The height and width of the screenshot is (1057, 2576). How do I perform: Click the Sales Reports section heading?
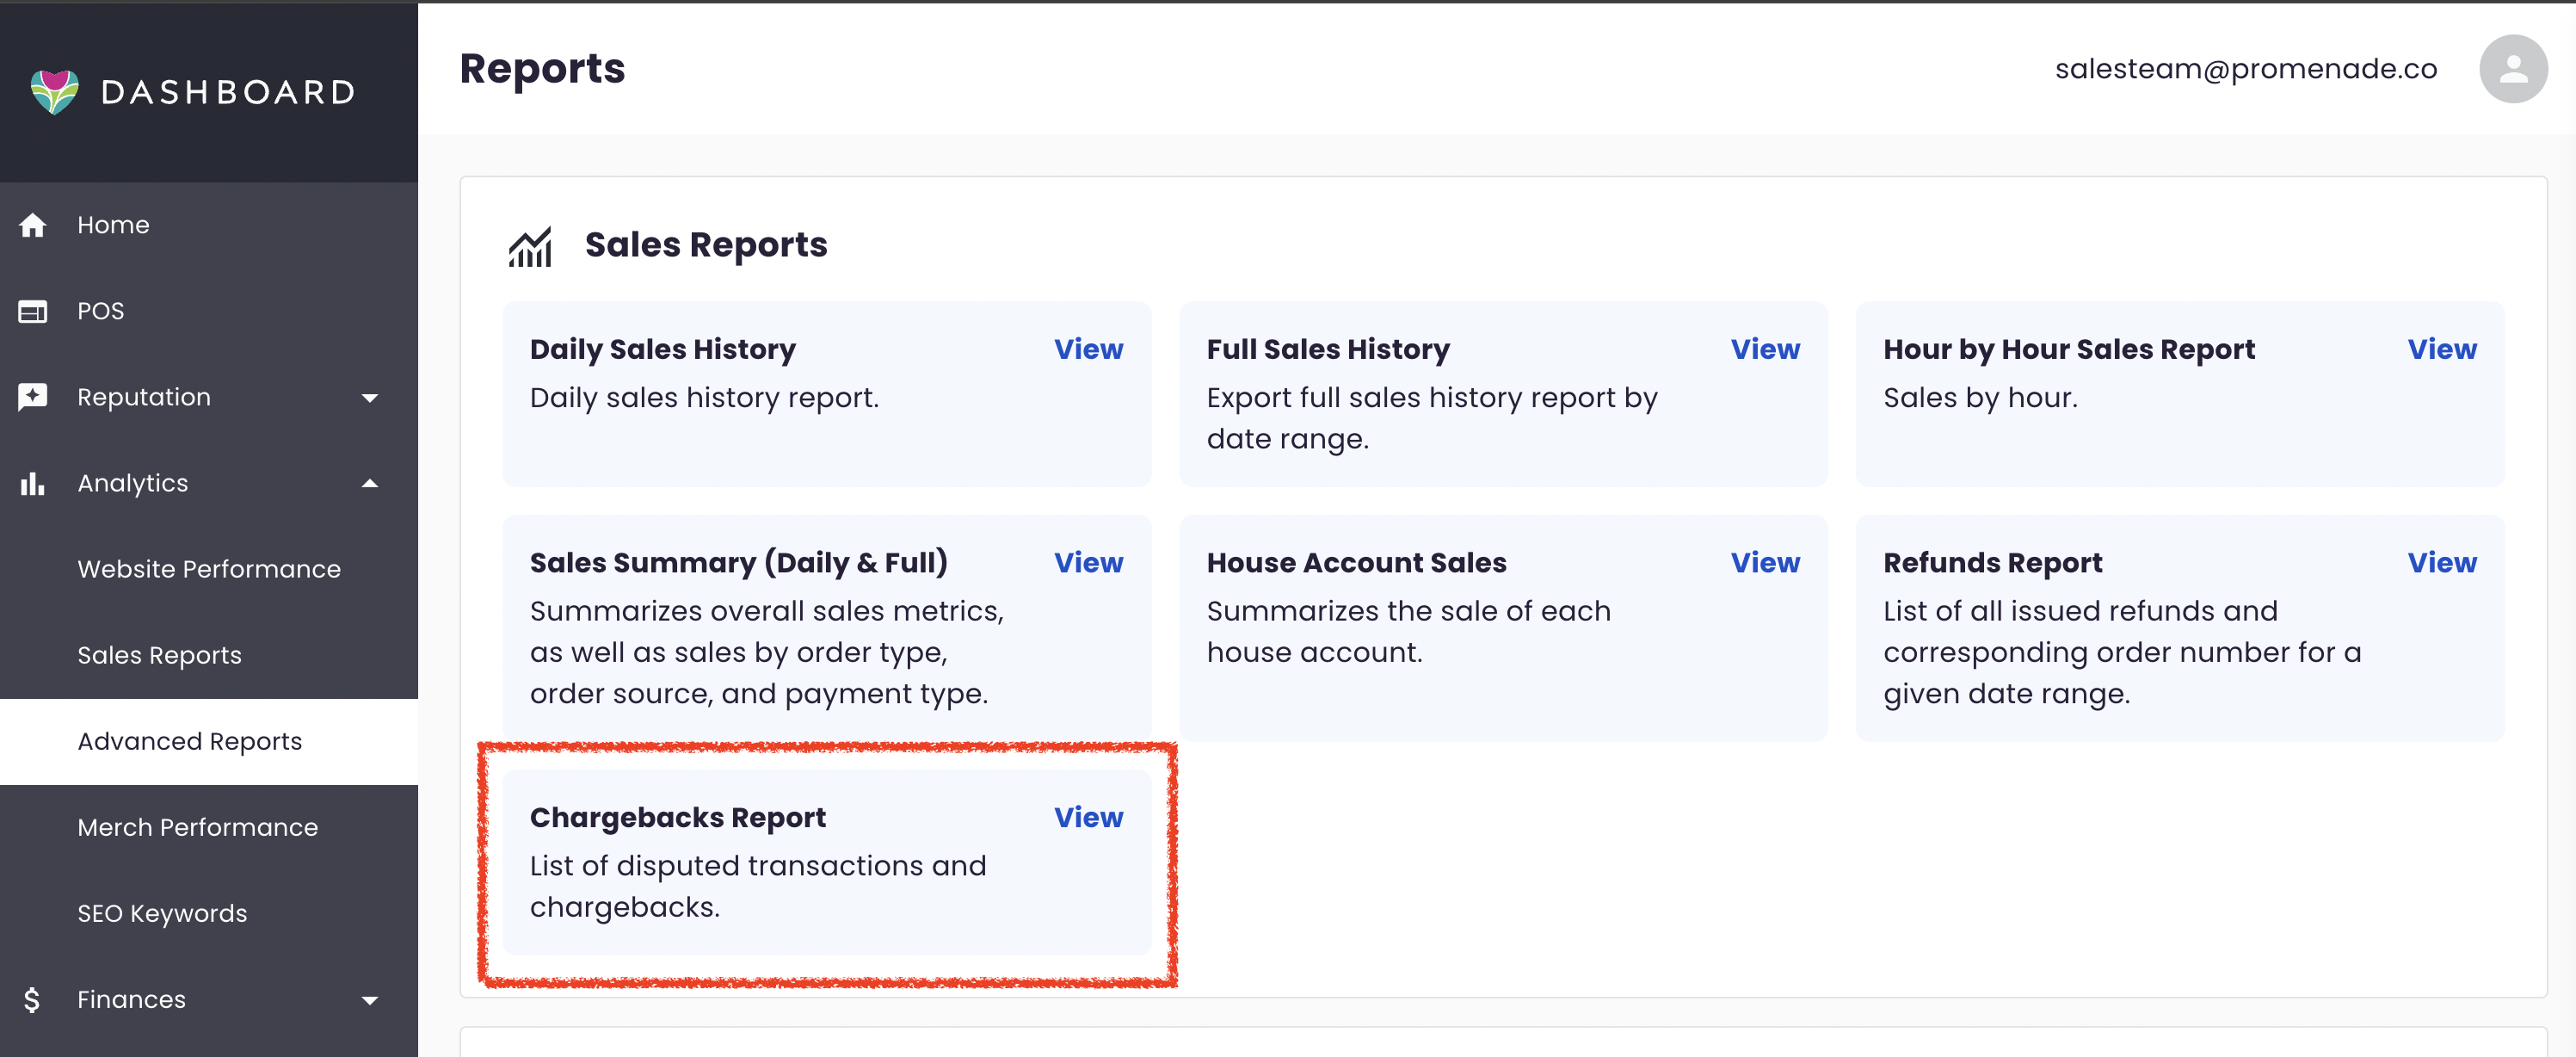click(x=705, y=246)
